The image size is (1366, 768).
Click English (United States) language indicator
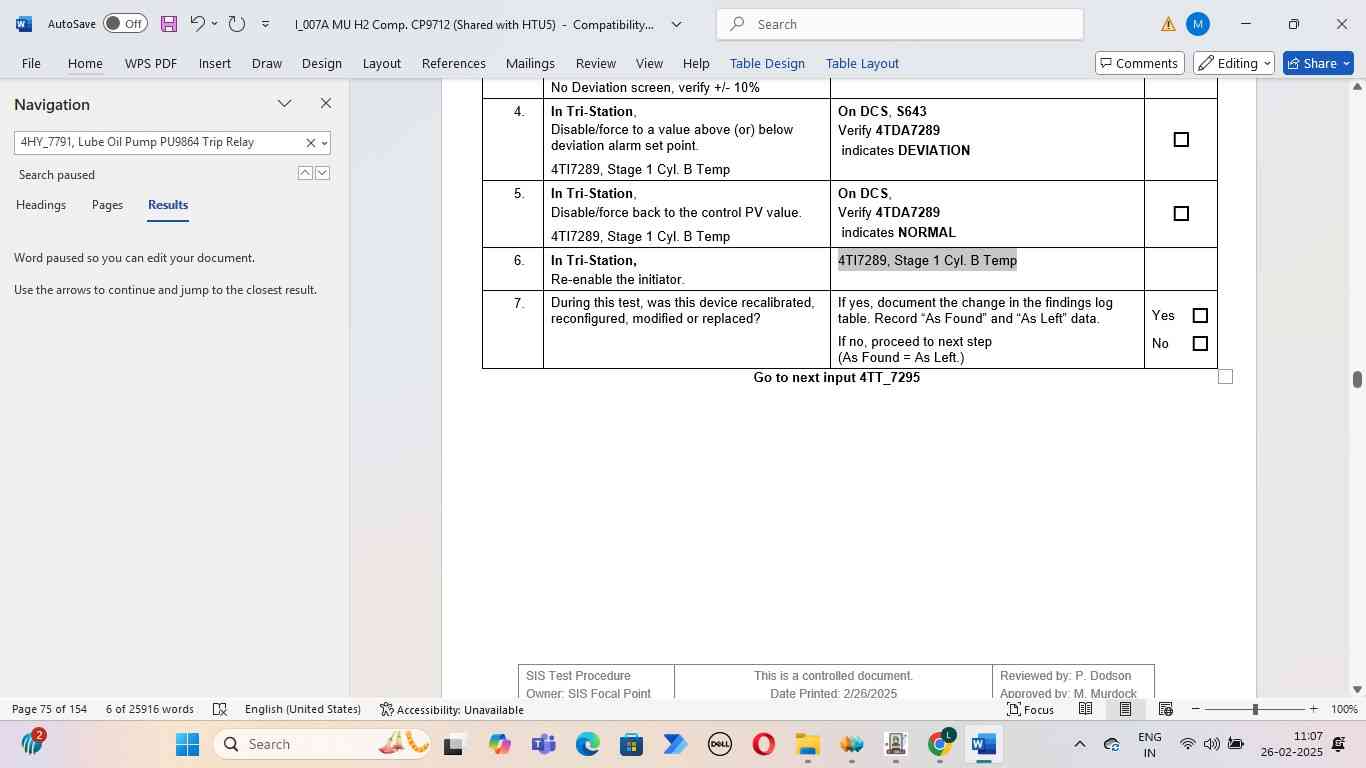click(x=302, y=709)
